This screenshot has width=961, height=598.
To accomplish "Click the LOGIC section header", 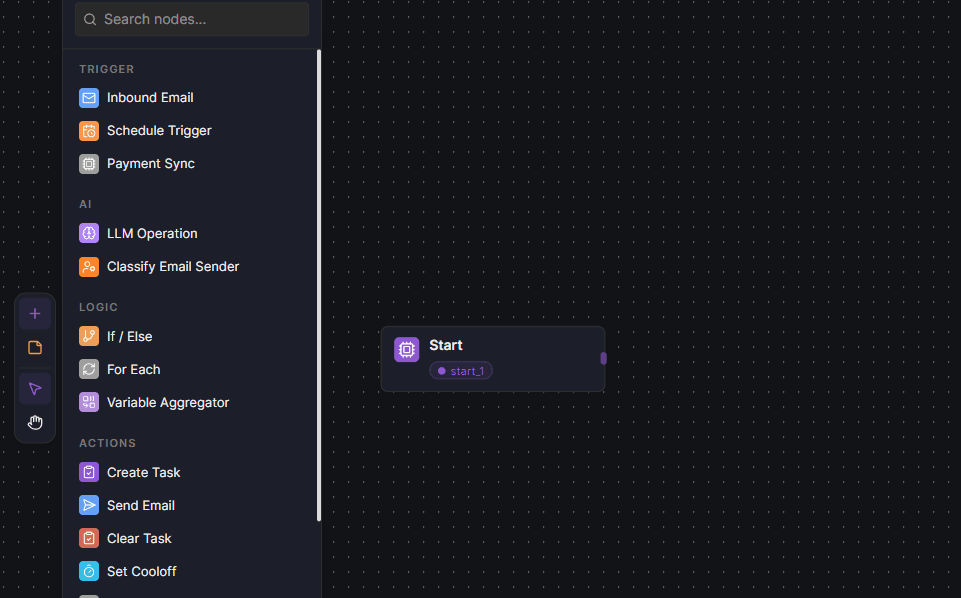I will tap(99, 307).
